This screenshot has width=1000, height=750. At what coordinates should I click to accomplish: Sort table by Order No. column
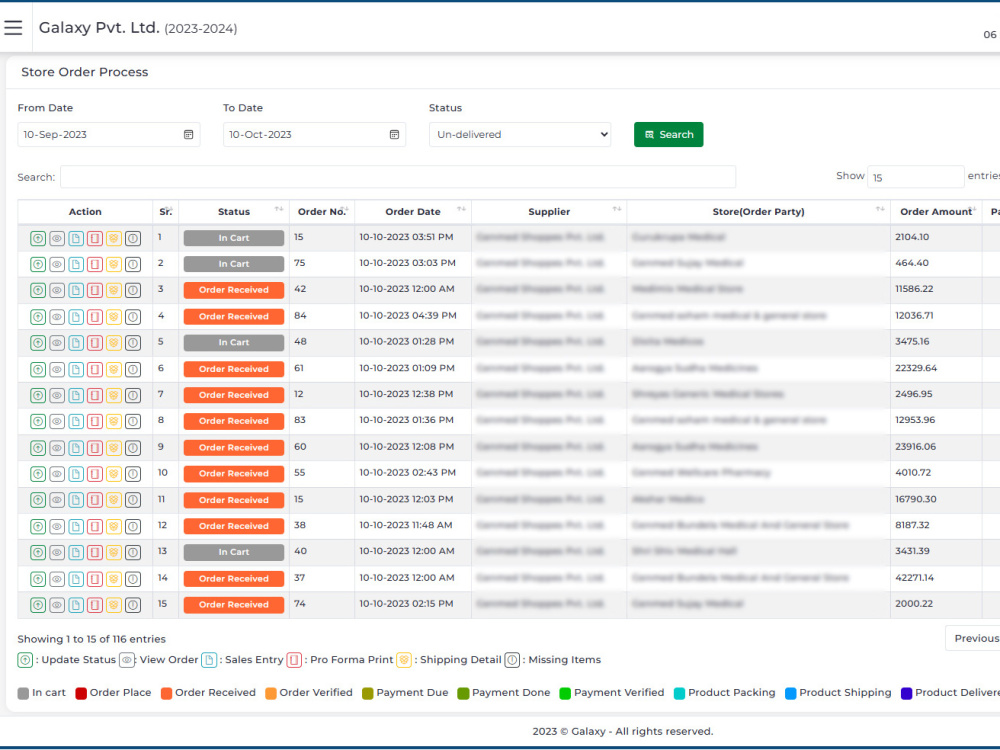point(322,212)
